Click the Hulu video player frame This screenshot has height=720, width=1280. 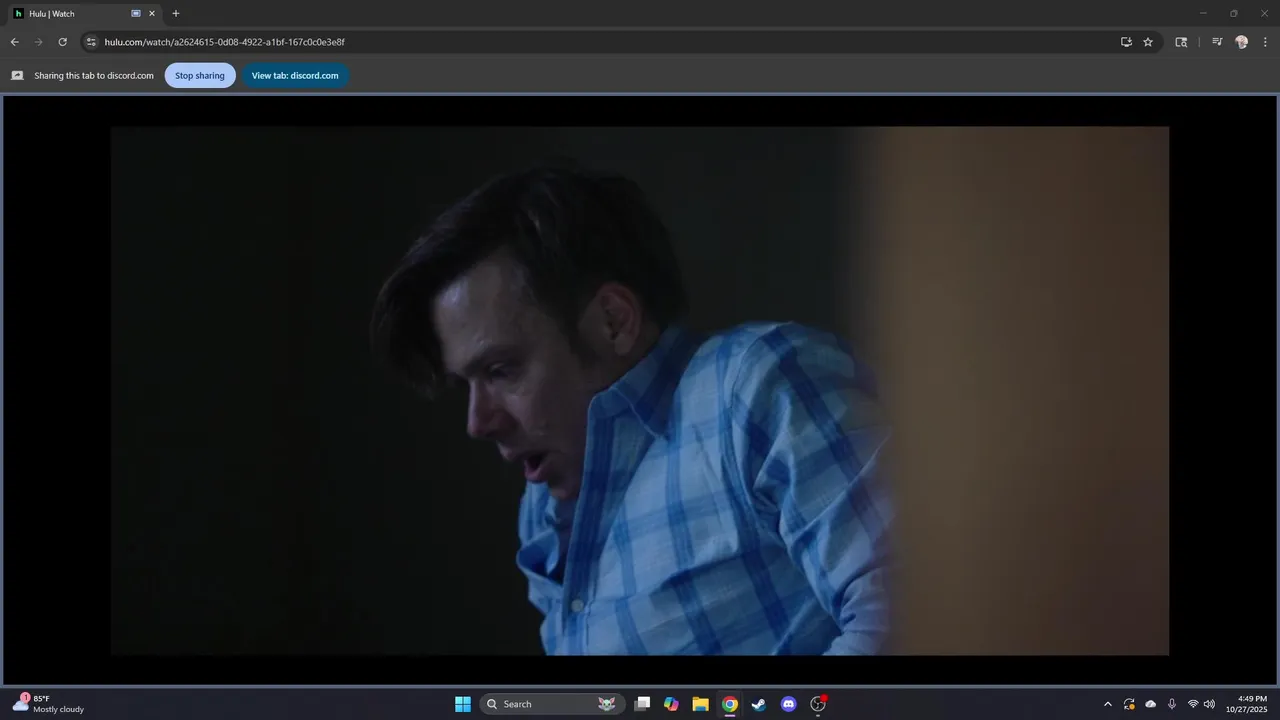tap(640, 390)
